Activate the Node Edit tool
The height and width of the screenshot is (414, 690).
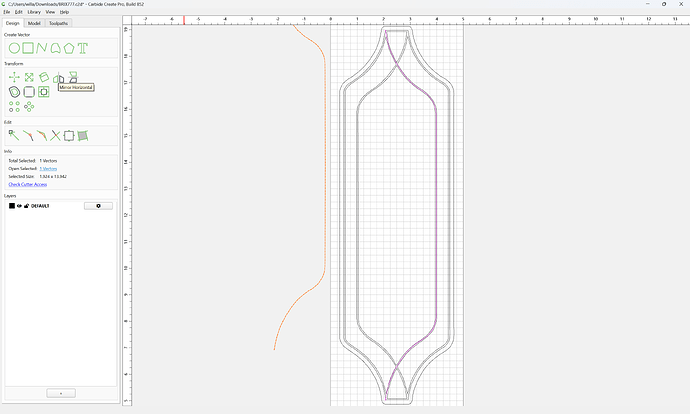tap(14, 136)
